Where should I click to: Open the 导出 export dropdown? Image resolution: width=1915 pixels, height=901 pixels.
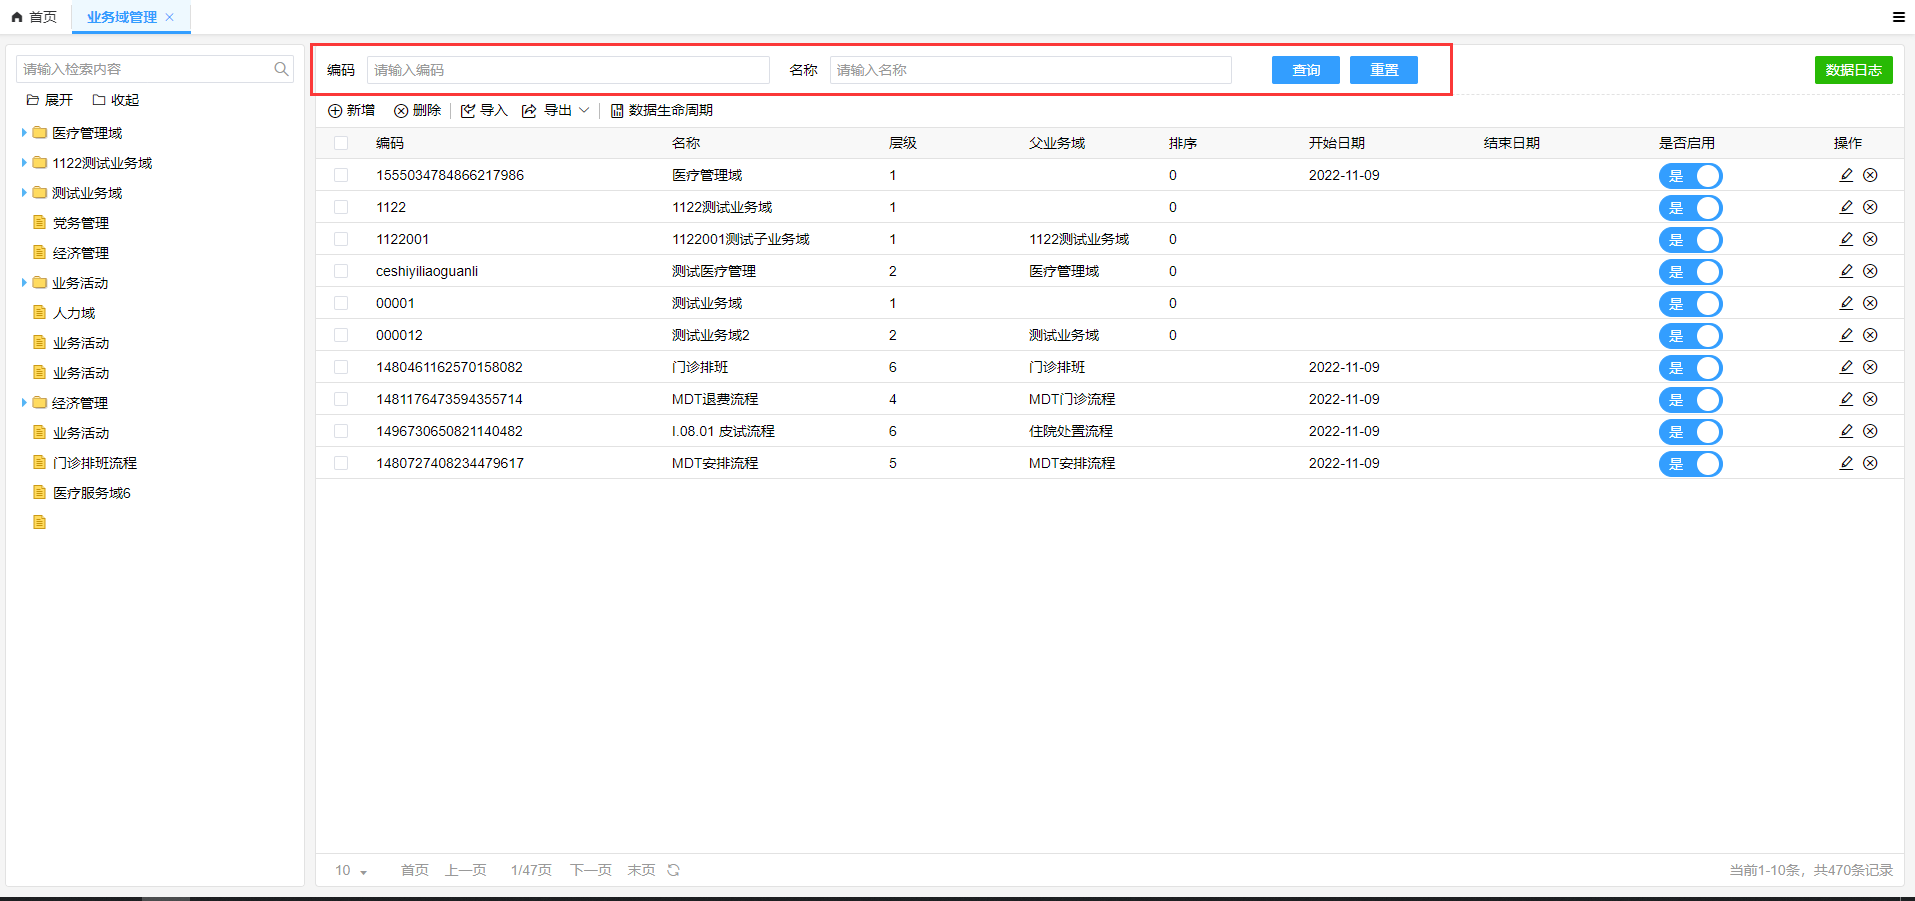556,110
